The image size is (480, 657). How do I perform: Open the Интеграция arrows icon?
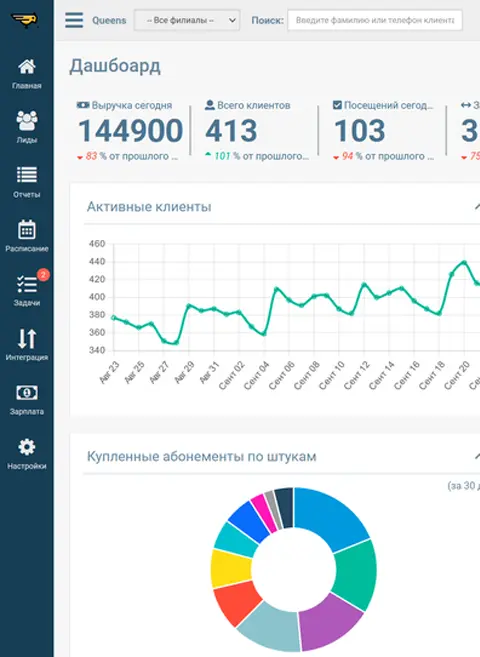click(x=27, y=338)
